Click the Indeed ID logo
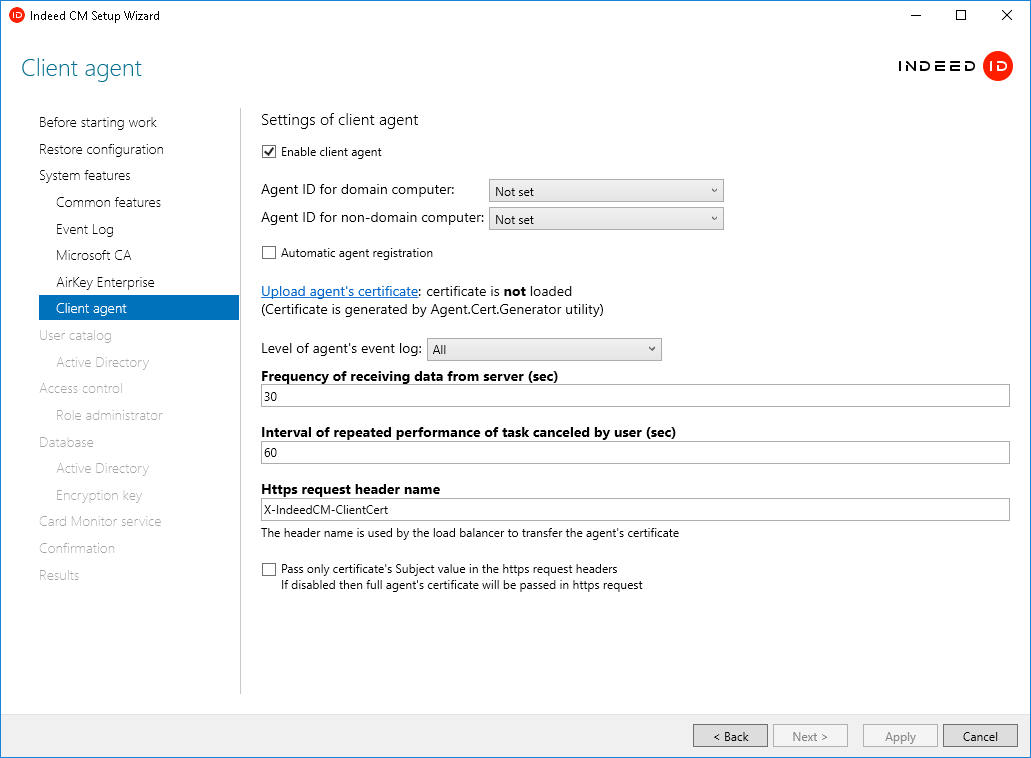 [x=955, y=66]
